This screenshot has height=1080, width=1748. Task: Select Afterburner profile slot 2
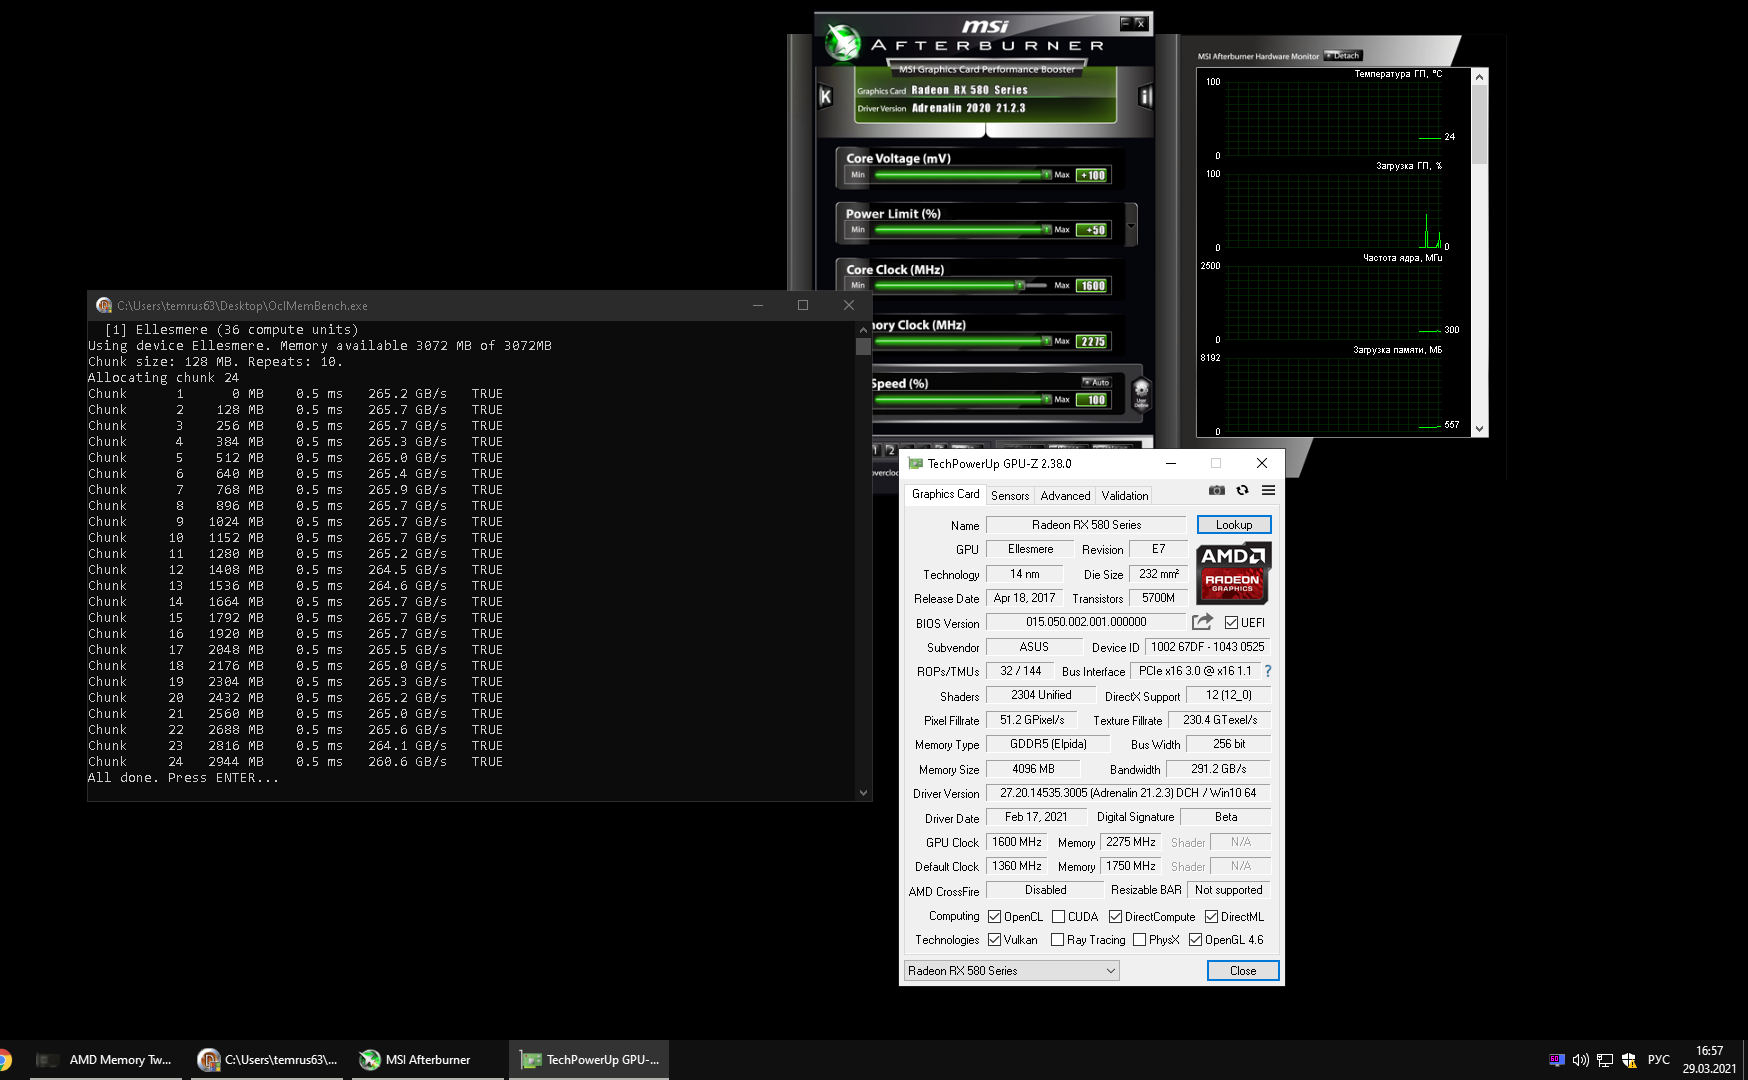coord(891,450)
